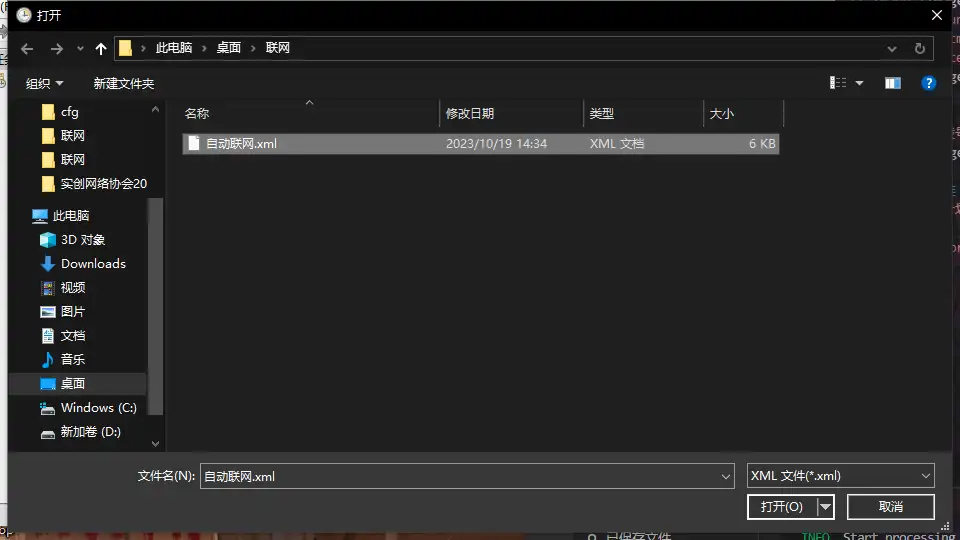The width and height of the screenshot is (960, 540).
Task: Click the Back navigation arrow
Action: pos(27,48)
